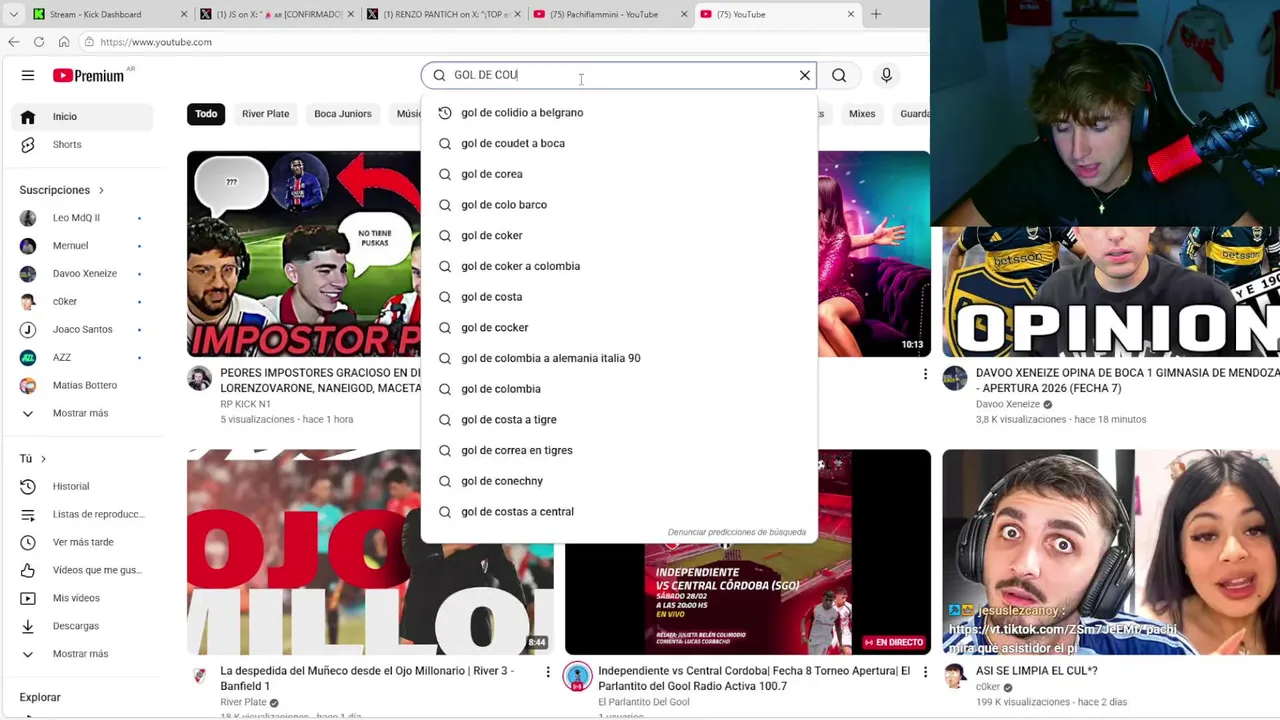
Task: Open the AZZ subscription channel
Action: pos(83,357)
